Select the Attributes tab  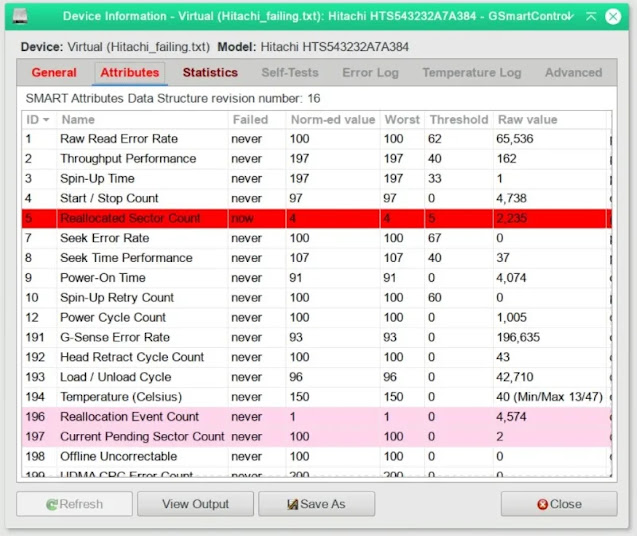[x=130, y=73]
